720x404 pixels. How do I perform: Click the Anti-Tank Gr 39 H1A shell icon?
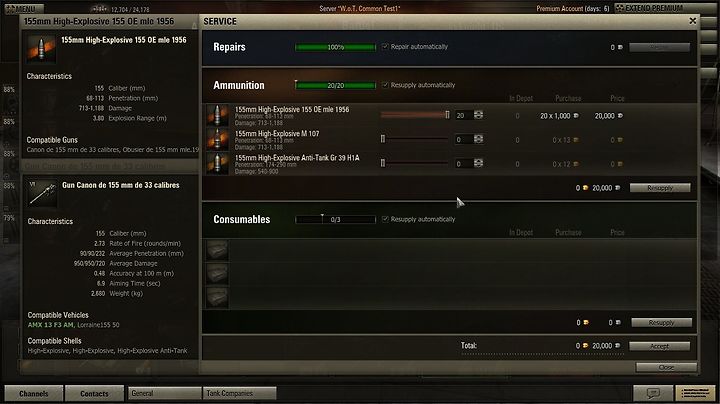tap(217, 163)
